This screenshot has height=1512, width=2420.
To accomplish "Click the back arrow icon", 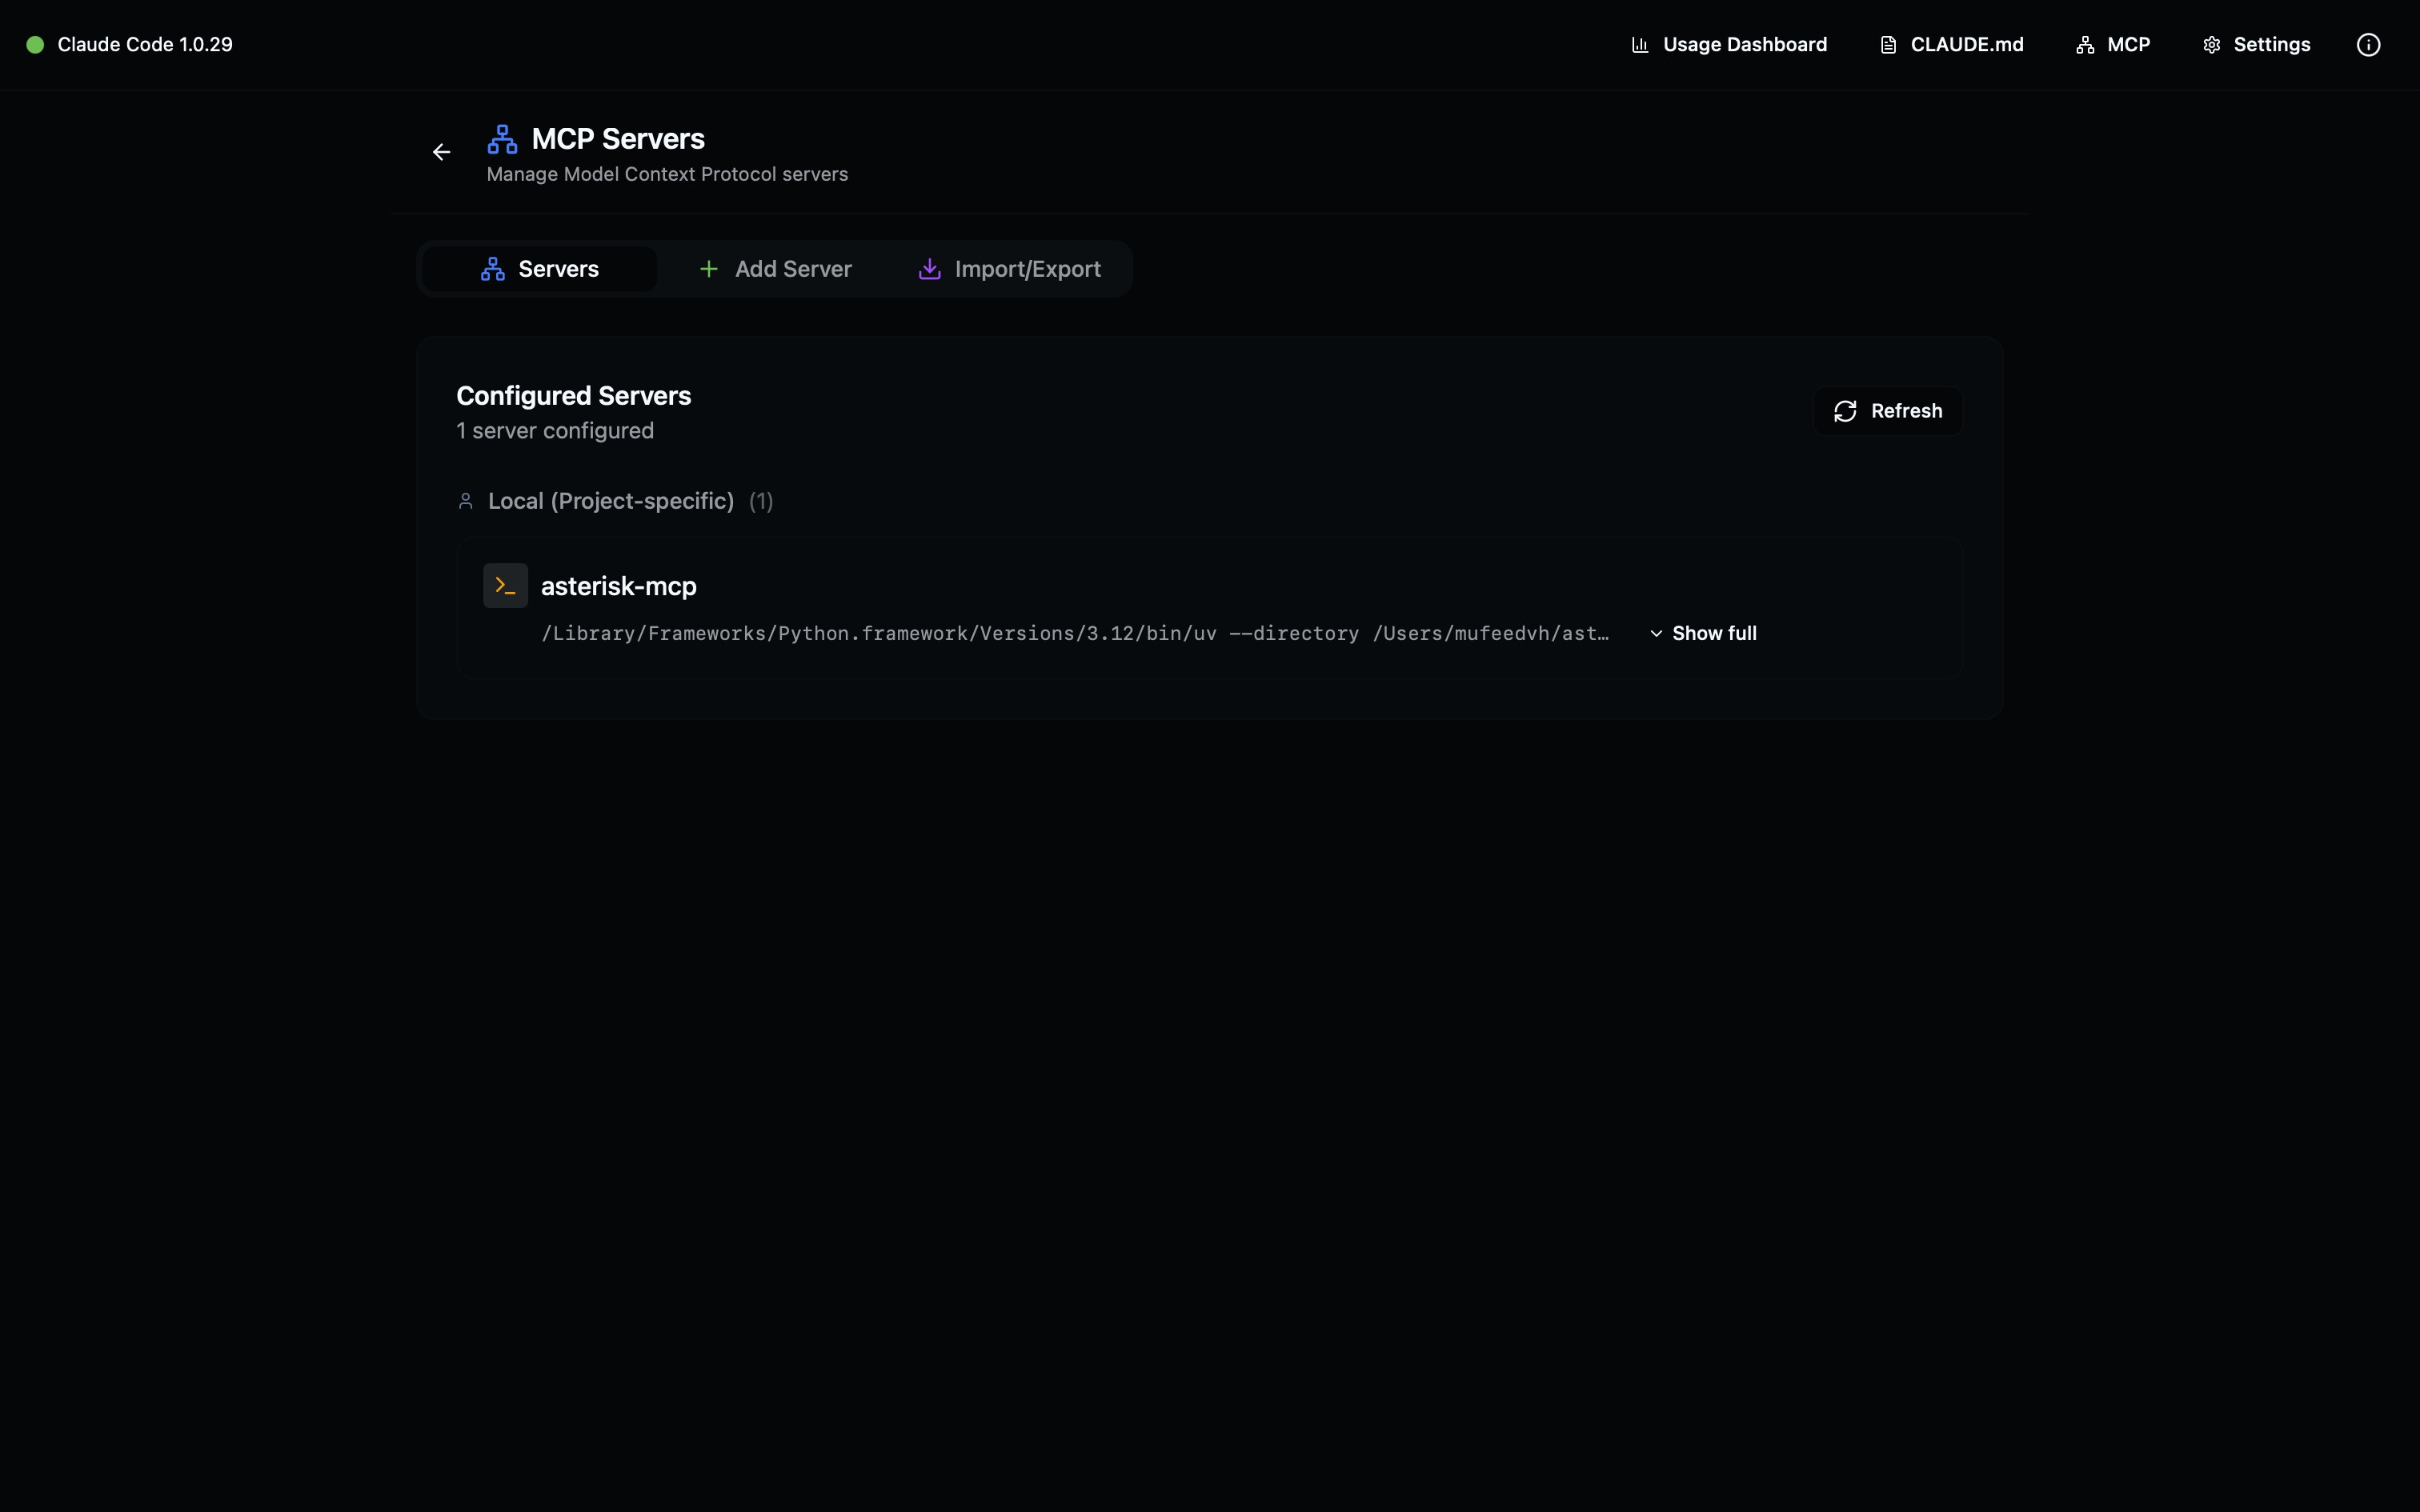I will (x=441, y=152).
